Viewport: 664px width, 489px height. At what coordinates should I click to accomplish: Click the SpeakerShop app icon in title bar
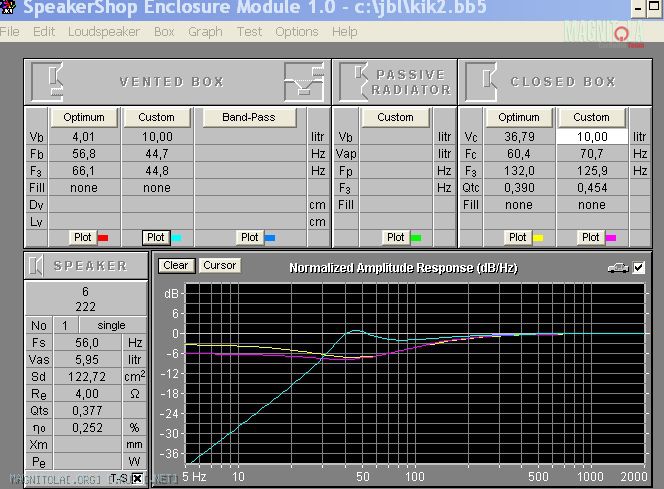(x=10, y=10)
